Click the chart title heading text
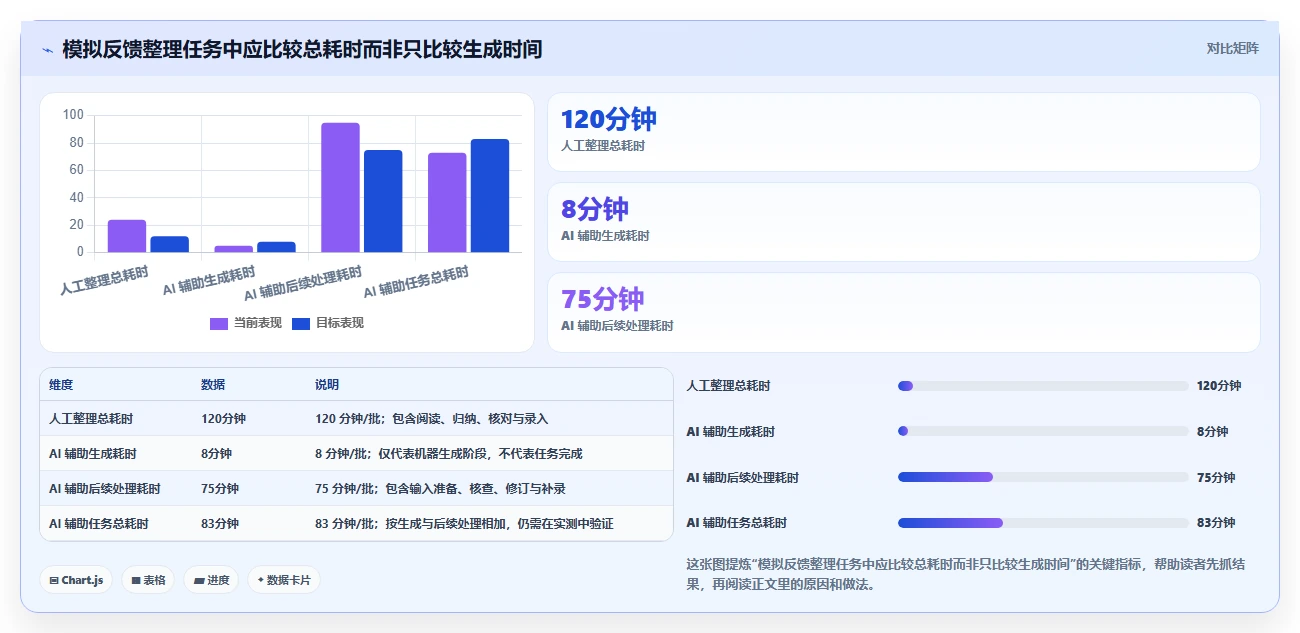Viewport: 1300px width, 633px height. click(302, 49)
